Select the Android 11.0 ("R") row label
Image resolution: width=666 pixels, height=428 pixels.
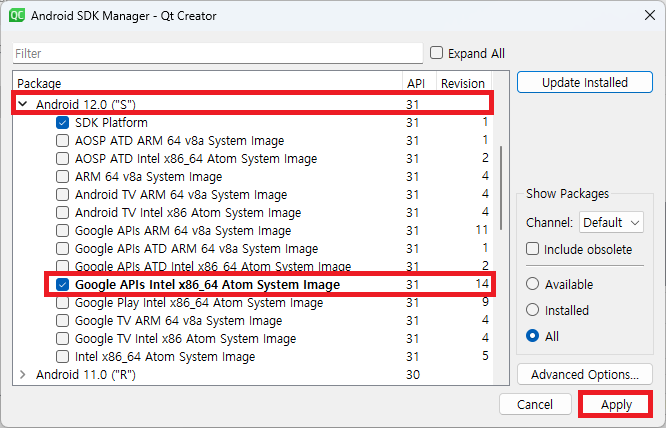[x=86, y=374]
